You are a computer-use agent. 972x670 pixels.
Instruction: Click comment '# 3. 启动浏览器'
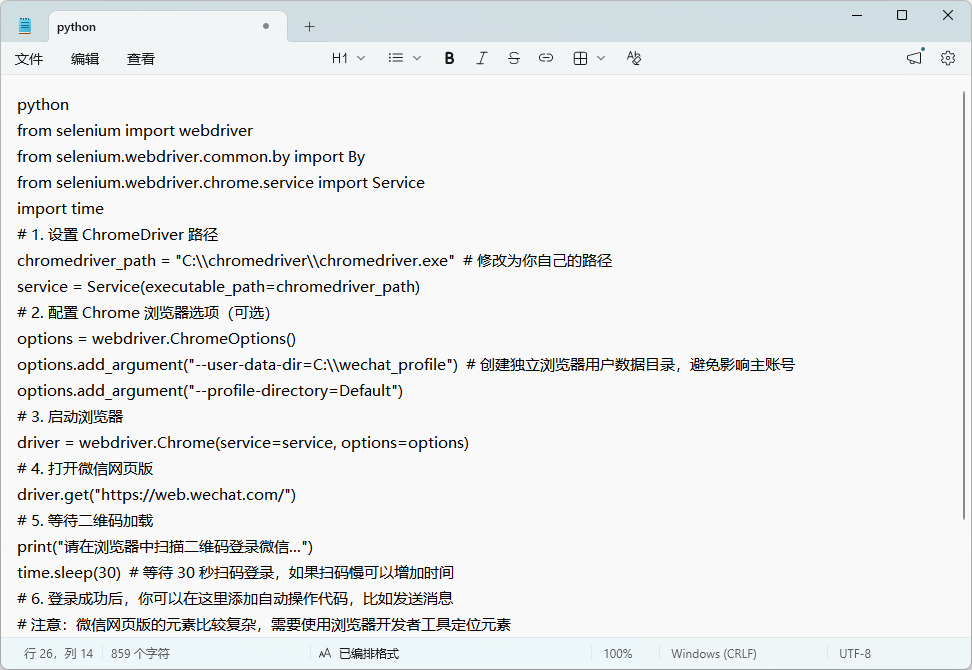point(70,417)
